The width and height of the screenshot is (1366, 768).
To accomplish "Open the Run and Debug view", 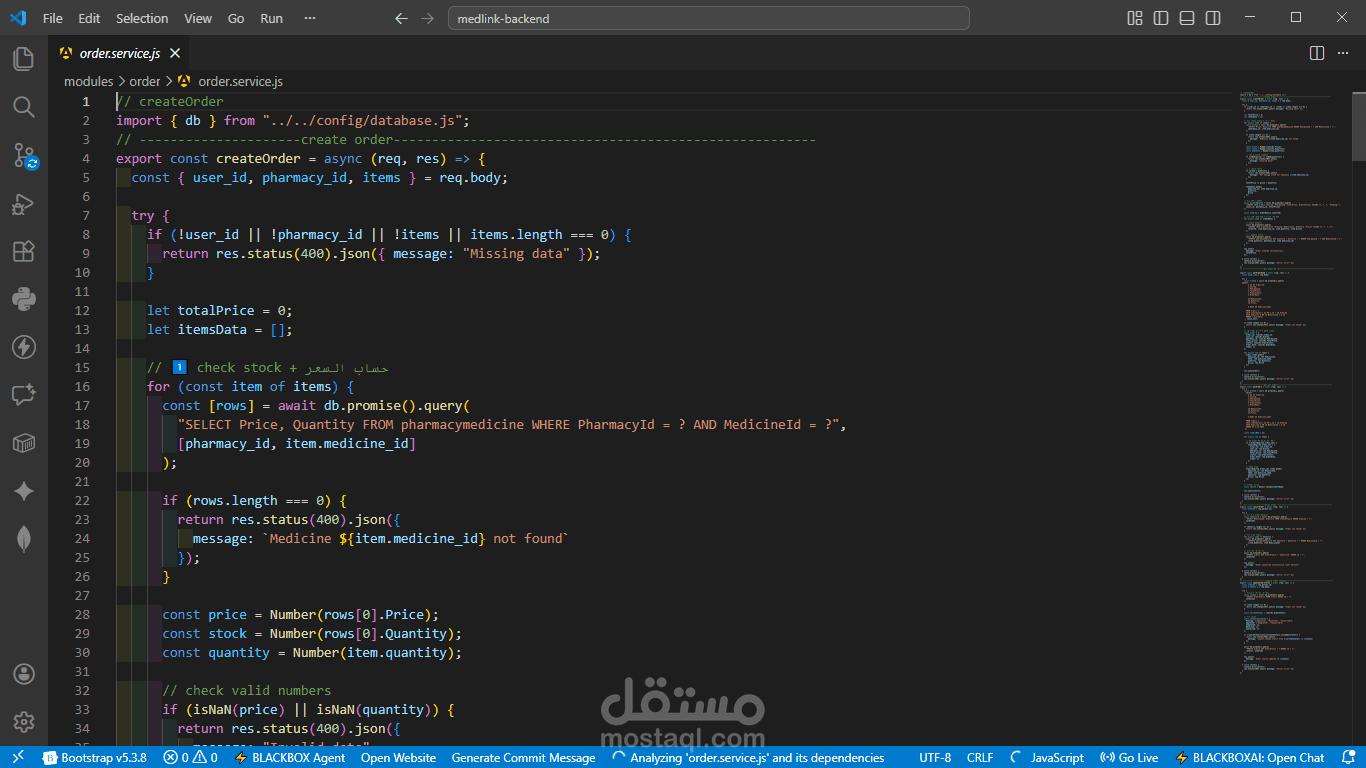I will tap(24, 203).
